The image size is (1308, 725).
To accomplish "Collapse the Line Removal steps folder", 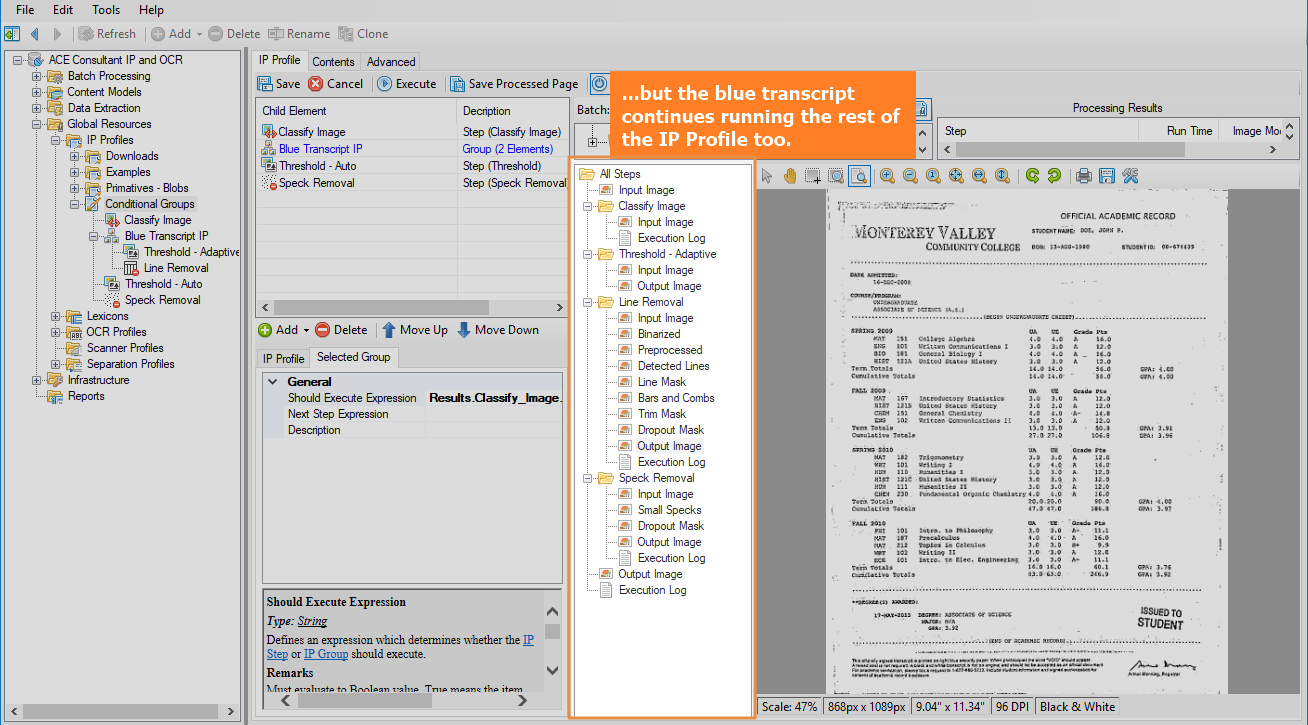I will tap(588, 302).
